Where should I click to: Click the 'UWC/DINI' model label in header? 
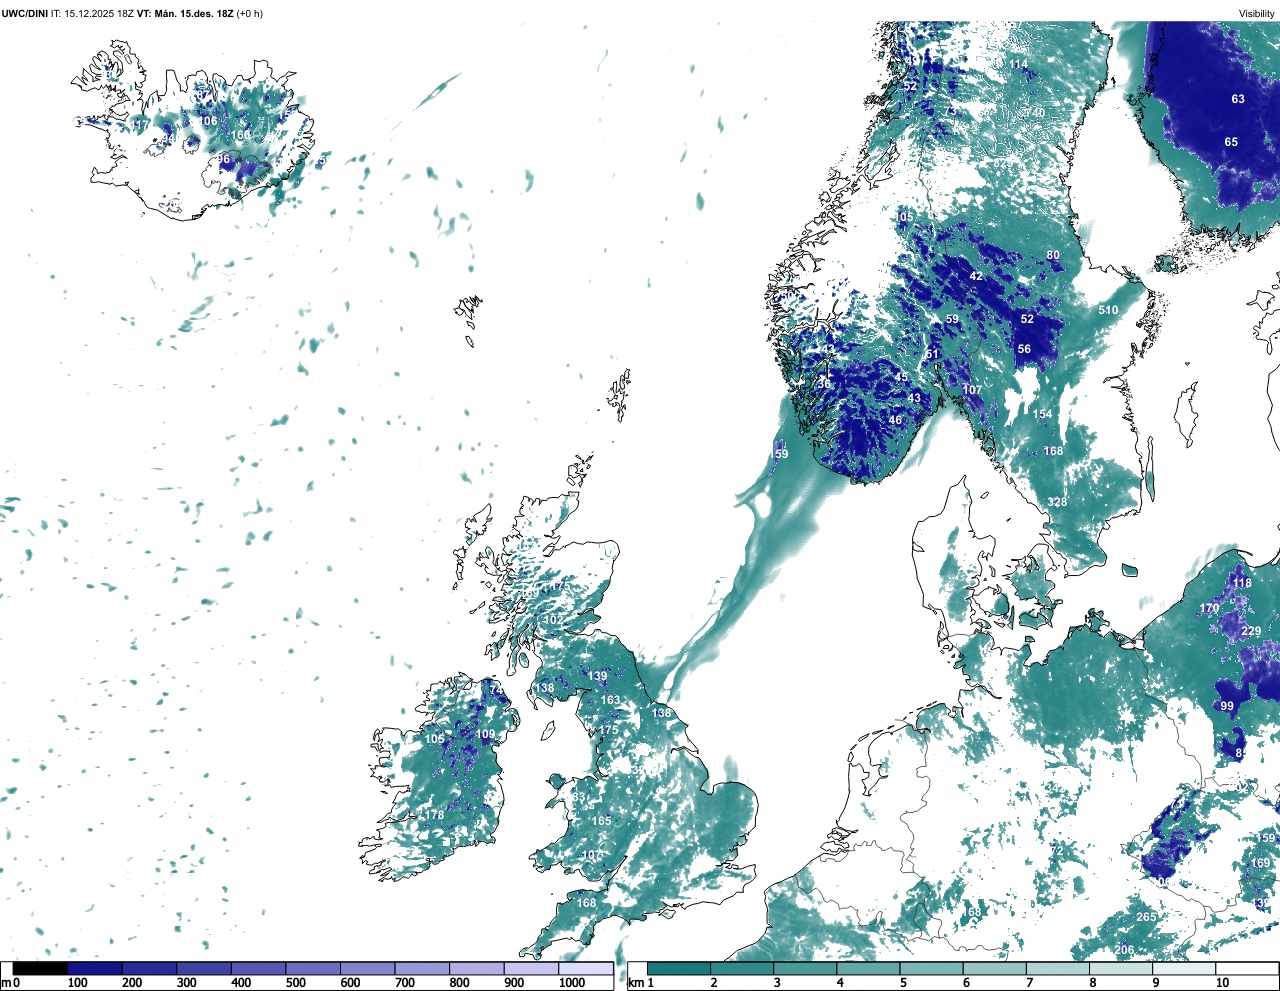click(24, 14)
